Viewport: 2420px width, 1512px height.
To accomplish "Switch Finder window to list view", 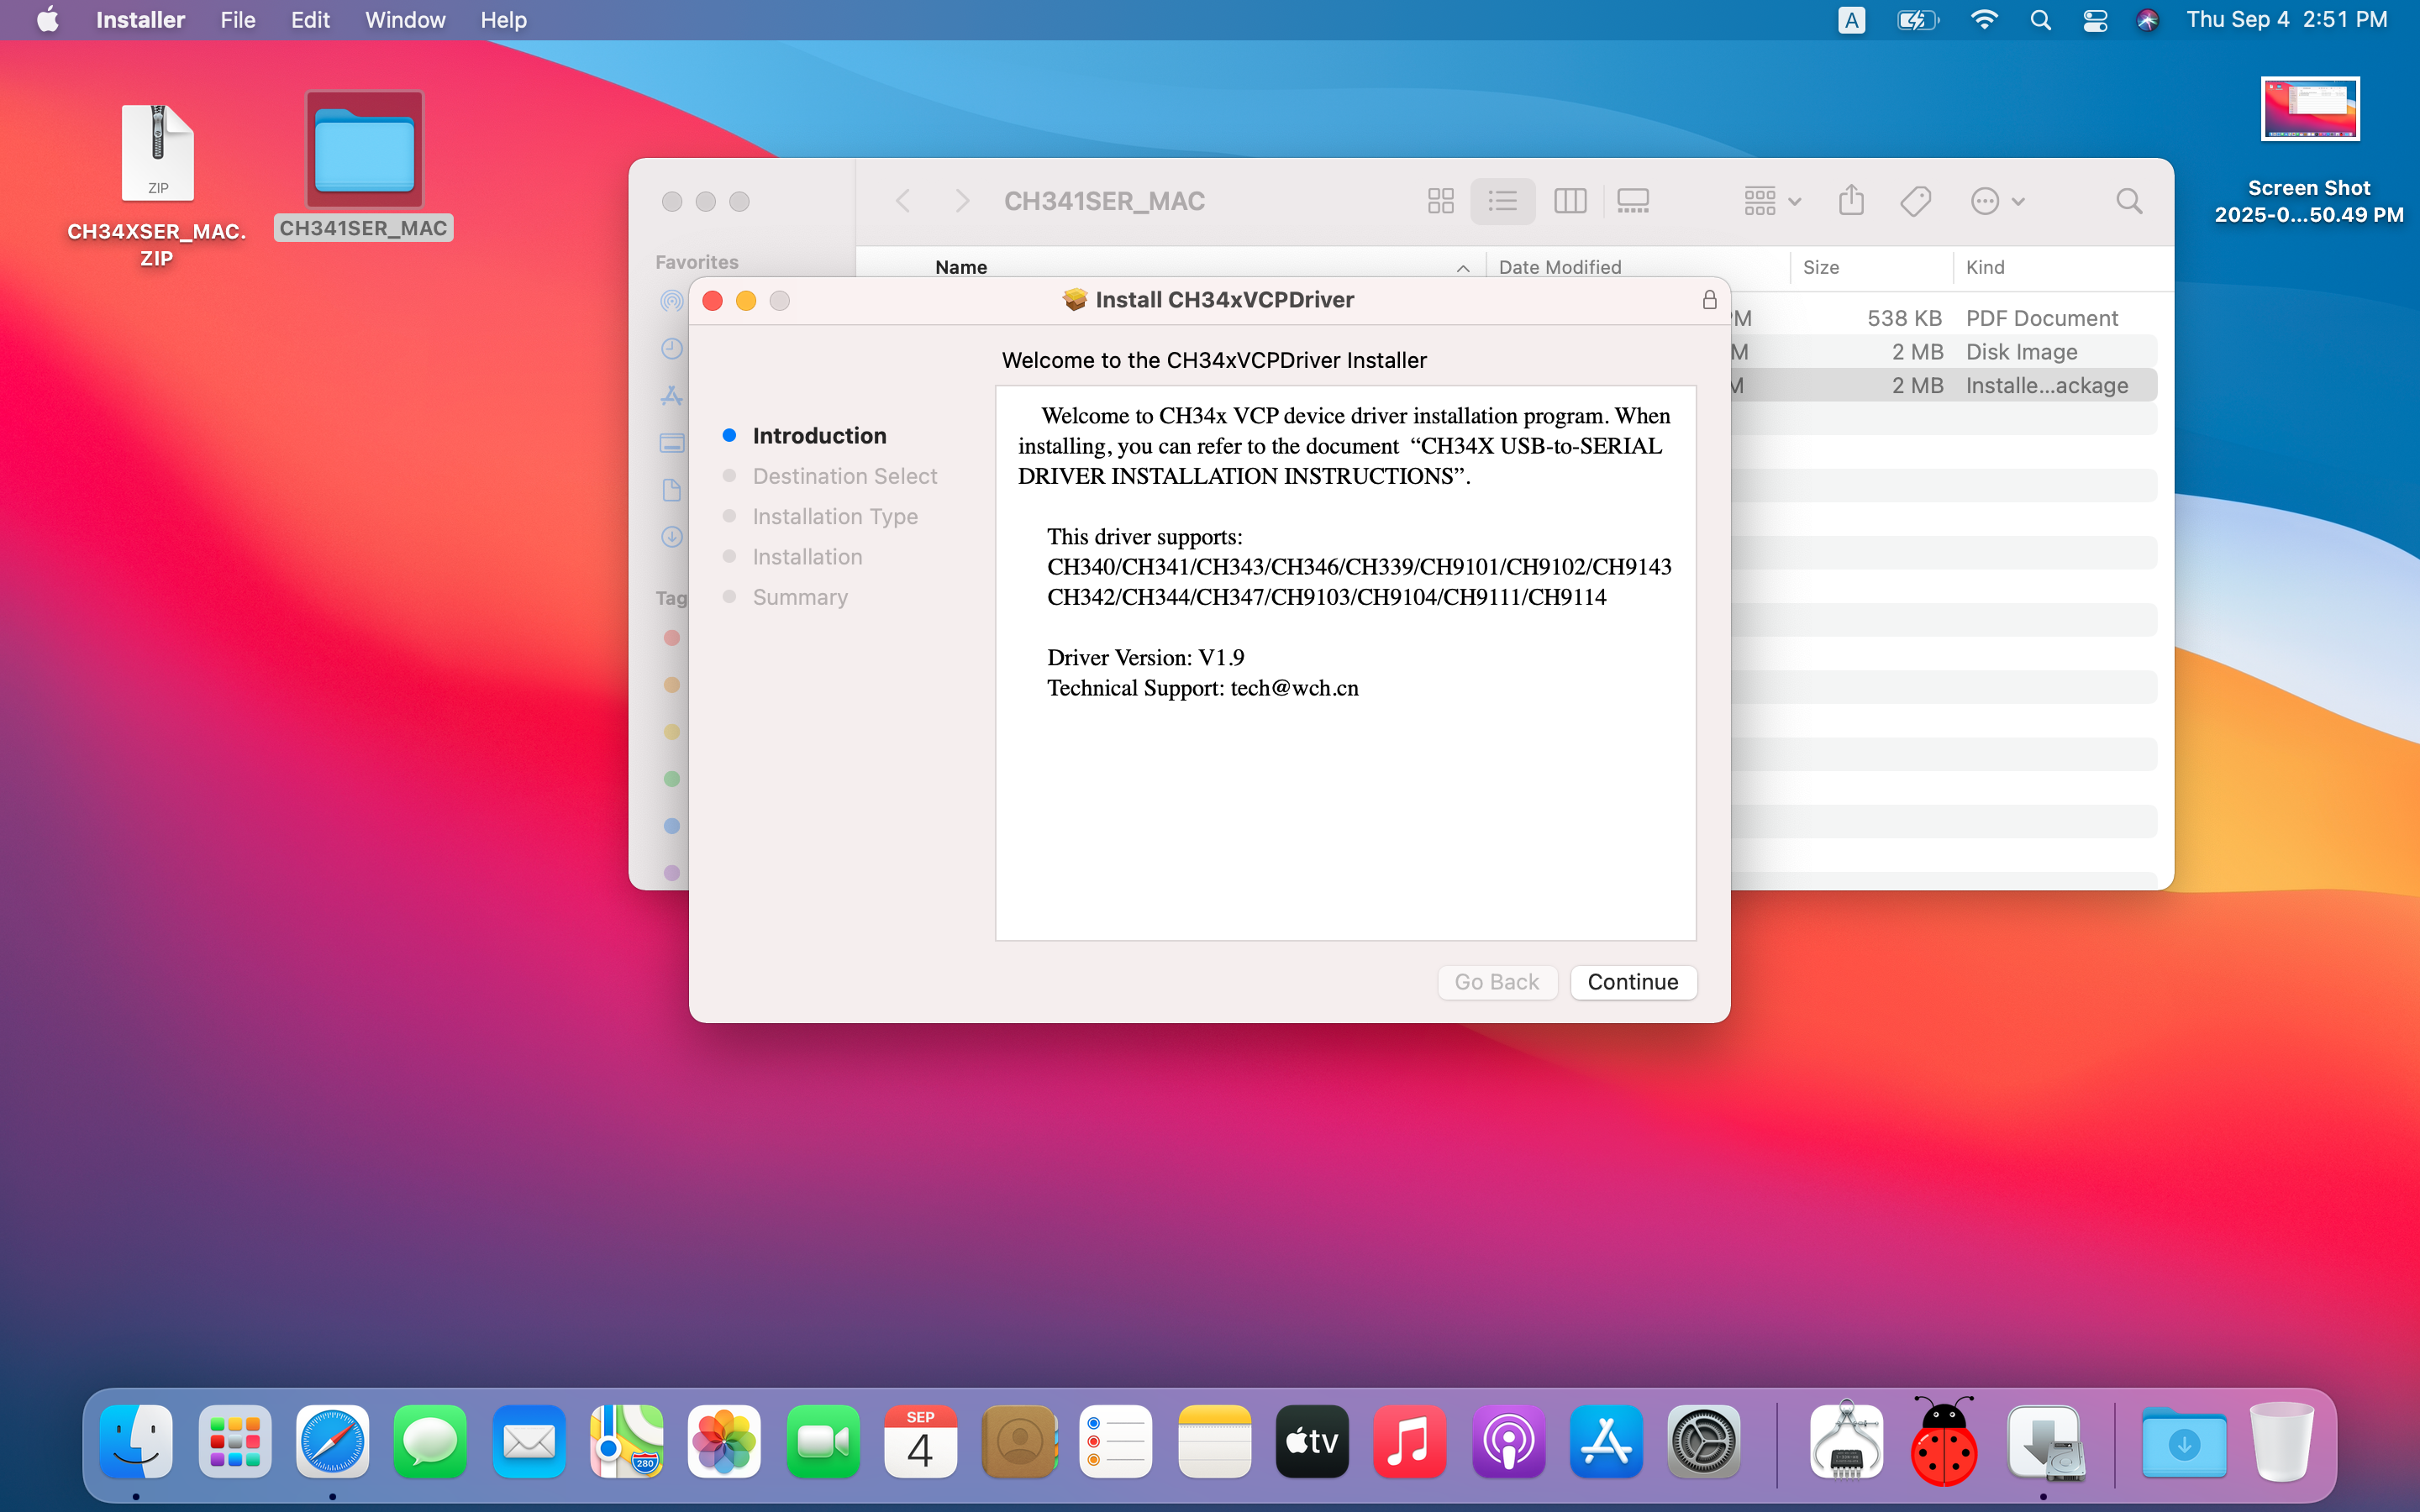I will pyautogui.click(x=1502, y=201).
